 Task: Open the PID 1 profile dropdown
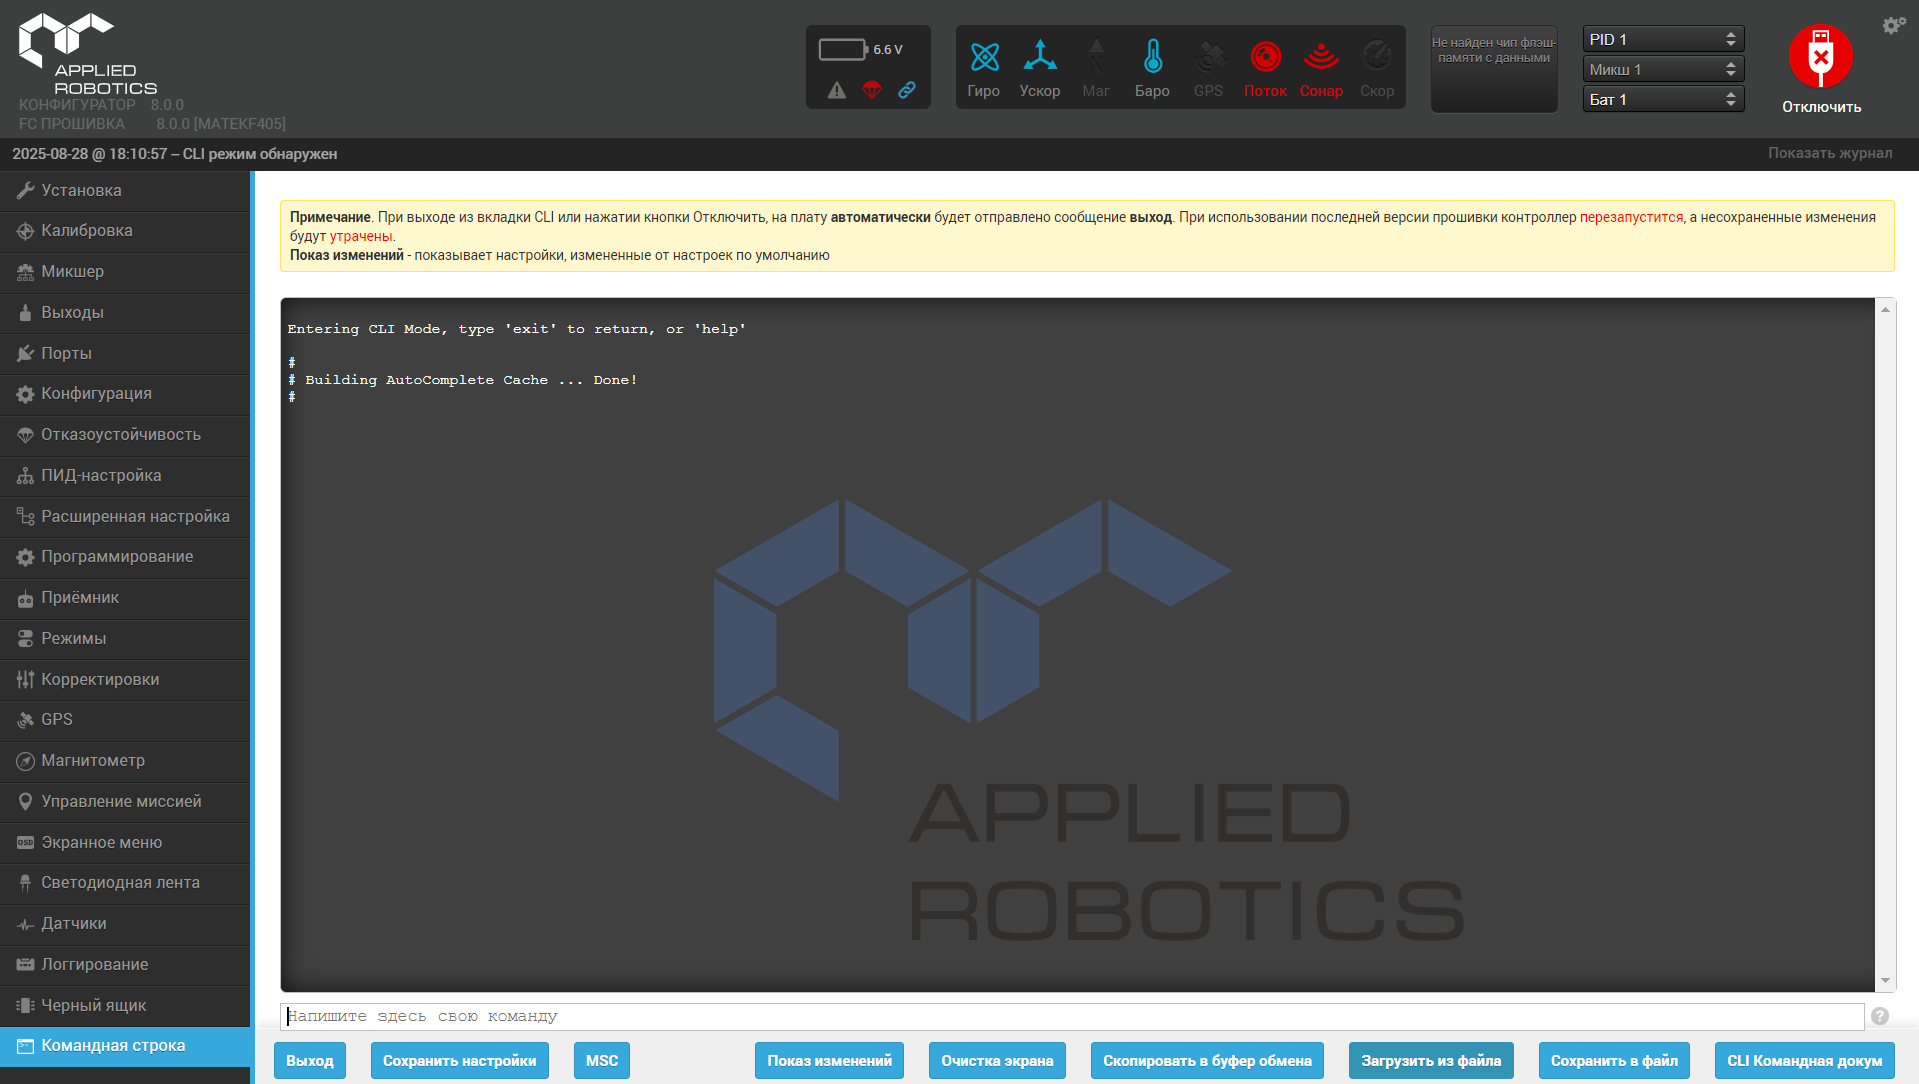[1662, 39]
